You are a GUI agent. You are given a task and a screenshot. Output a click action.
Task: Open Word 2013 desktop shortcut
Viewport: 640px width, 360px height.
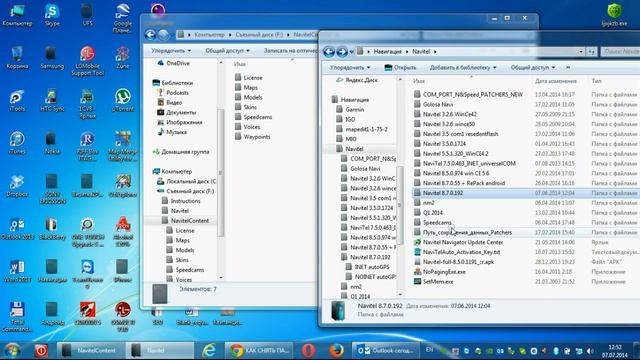tap(17, 271)
